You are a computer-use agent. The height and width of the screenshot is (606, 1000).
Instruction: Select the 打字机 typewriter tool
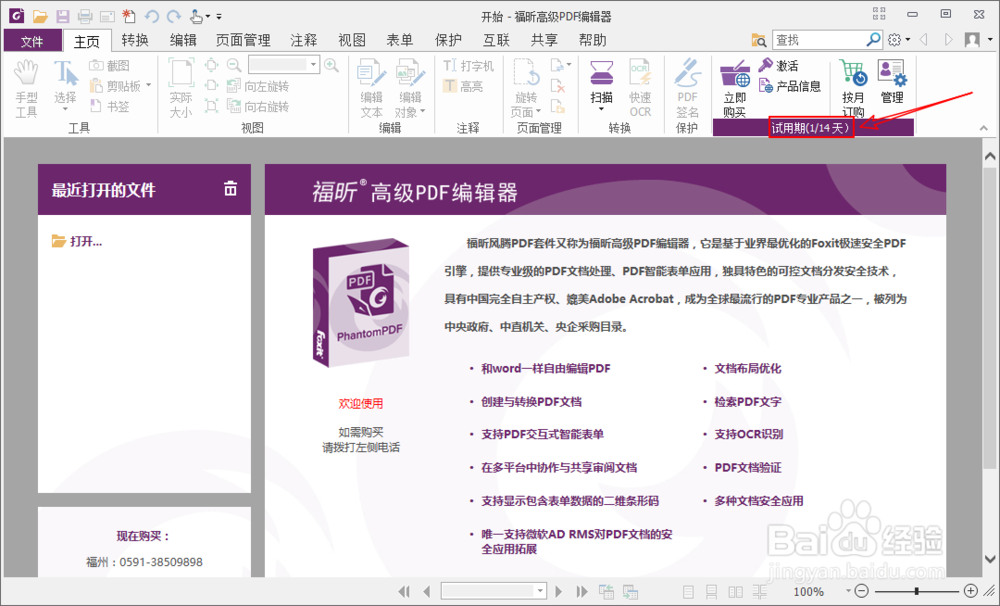468,66
